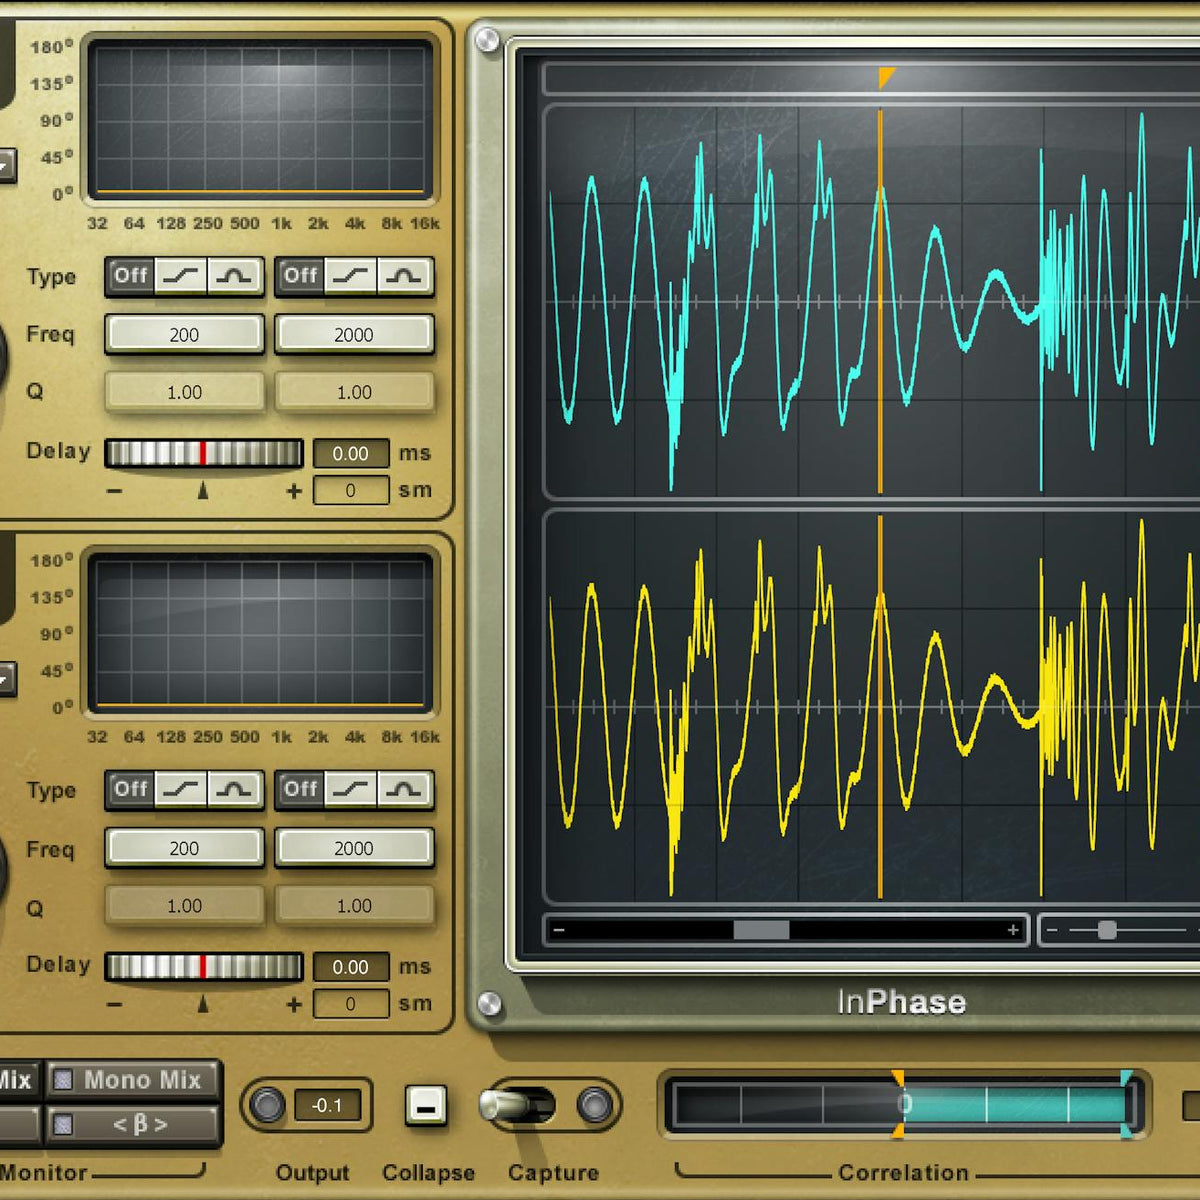Select shelf filter type for lower 2000 Hz filter

tap(351, 790)
